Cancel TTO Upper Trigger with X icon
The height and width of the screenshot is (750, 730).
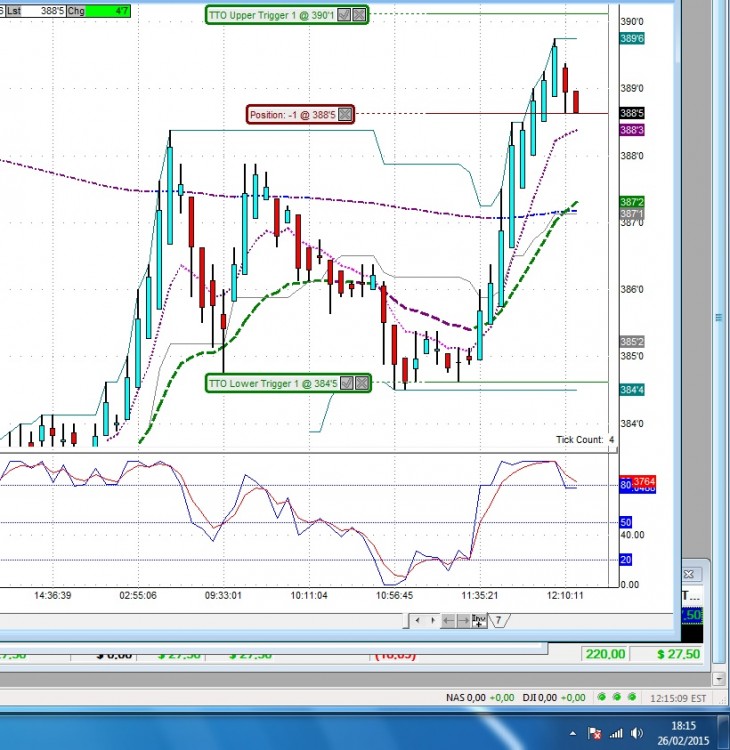359,15
